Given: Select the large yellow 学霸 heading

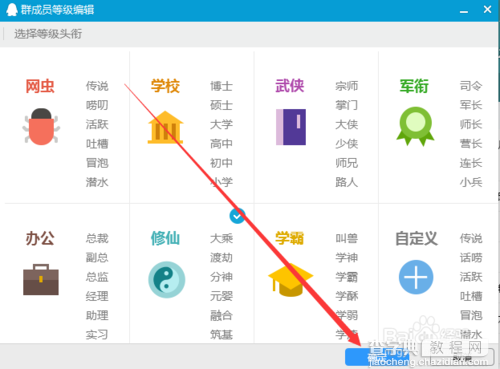Looking at the screenshot, I should [290, 238].
